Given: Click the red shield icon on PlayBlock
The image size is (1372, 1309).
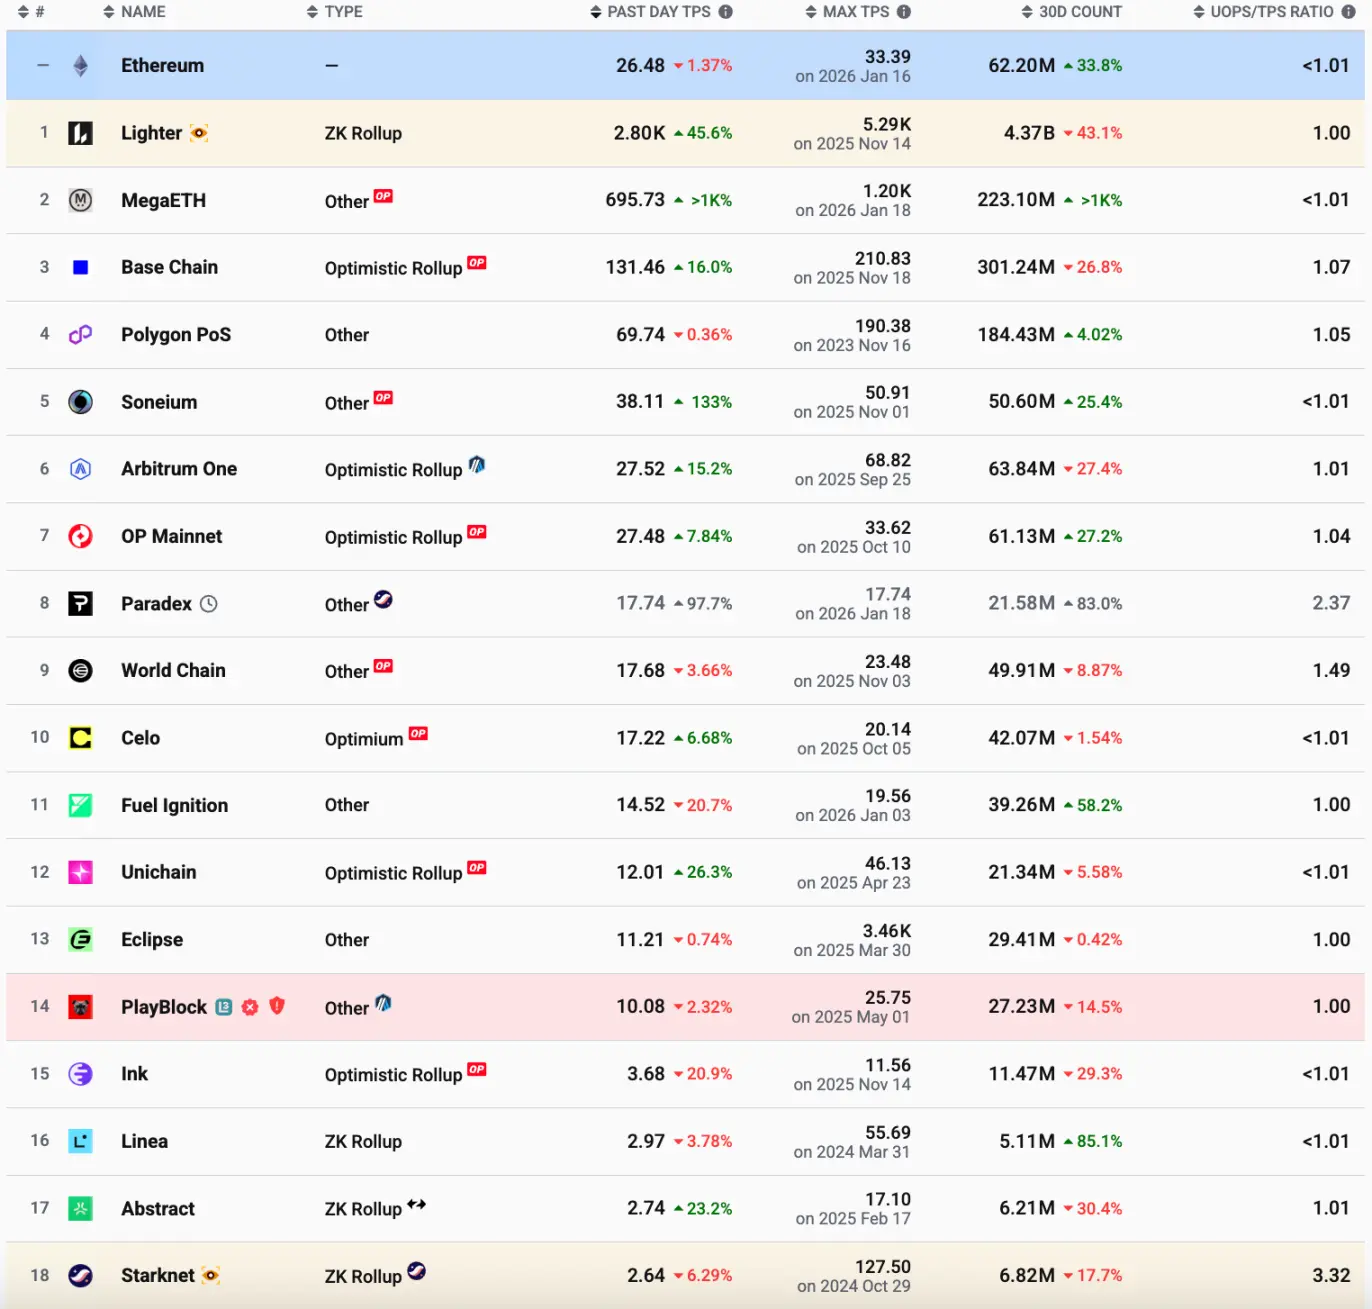Looking at the screenshot, I should tap(277, 1006).
